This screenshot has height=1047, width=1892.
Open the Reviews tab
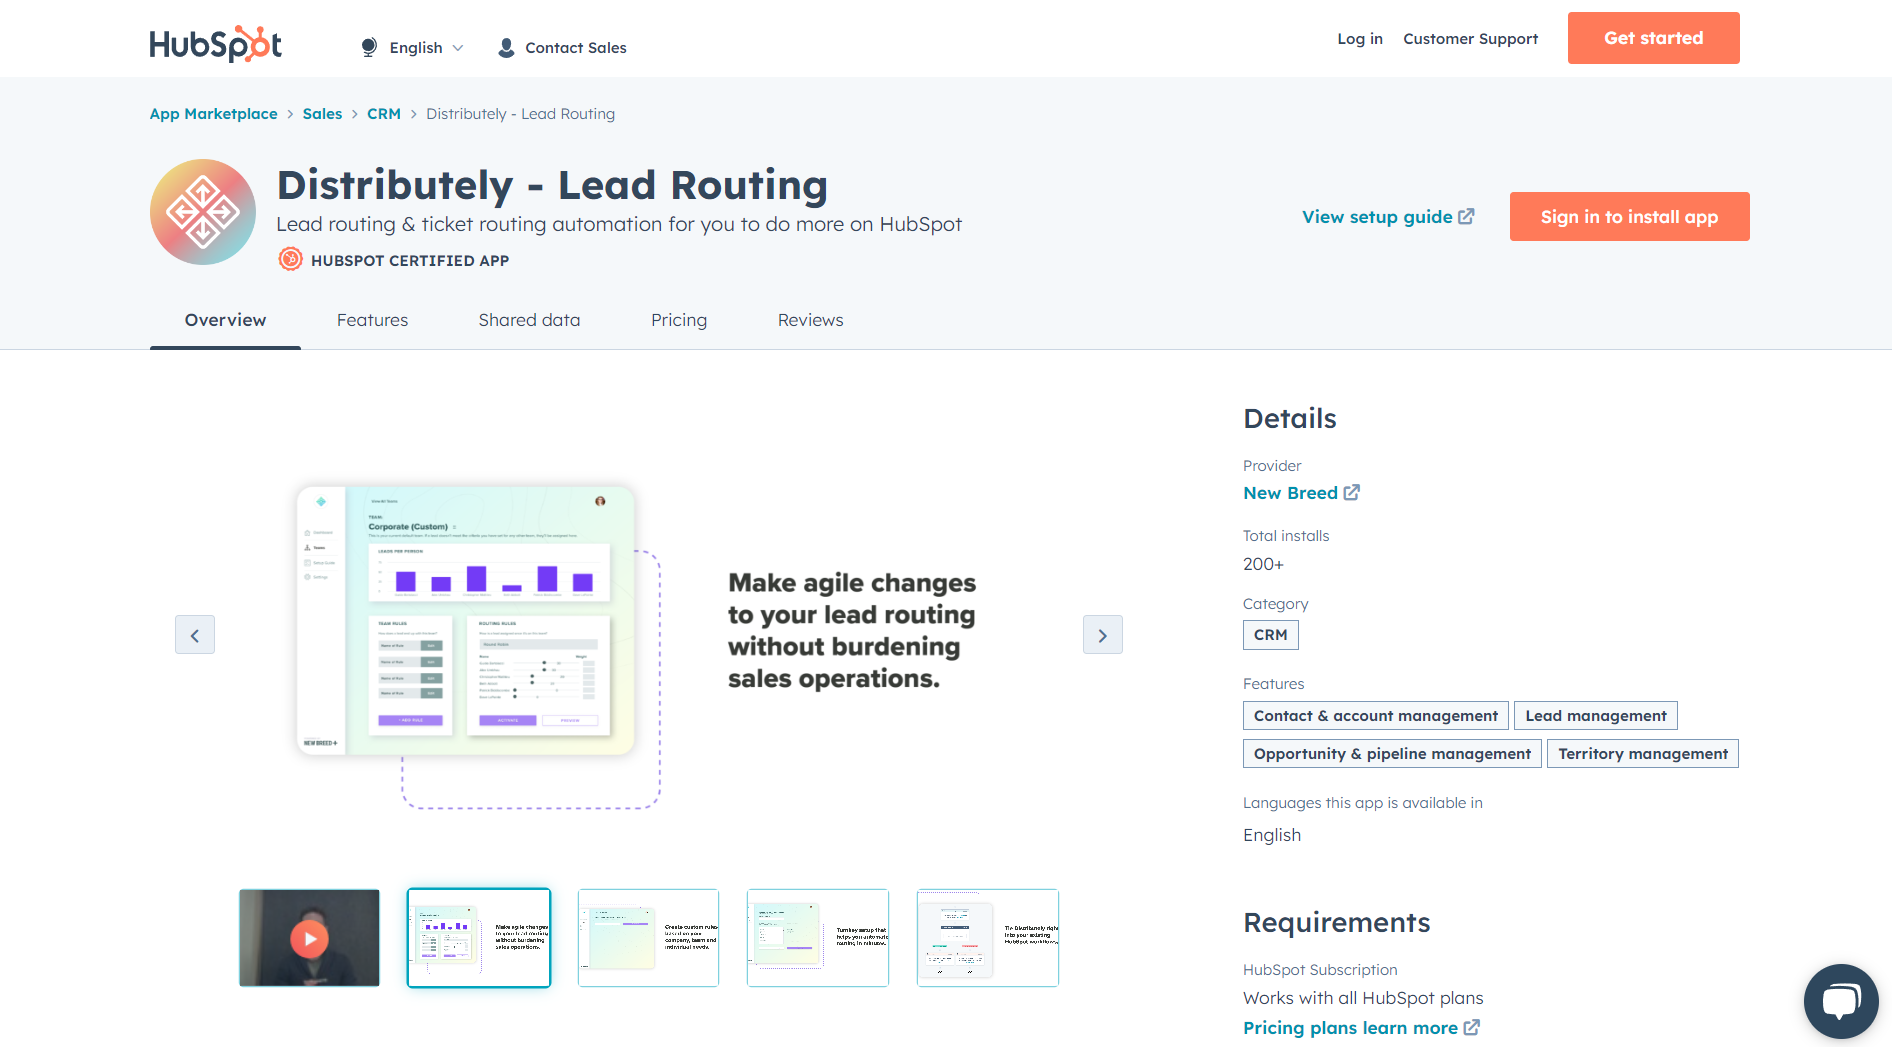click(x=810, y=320)
